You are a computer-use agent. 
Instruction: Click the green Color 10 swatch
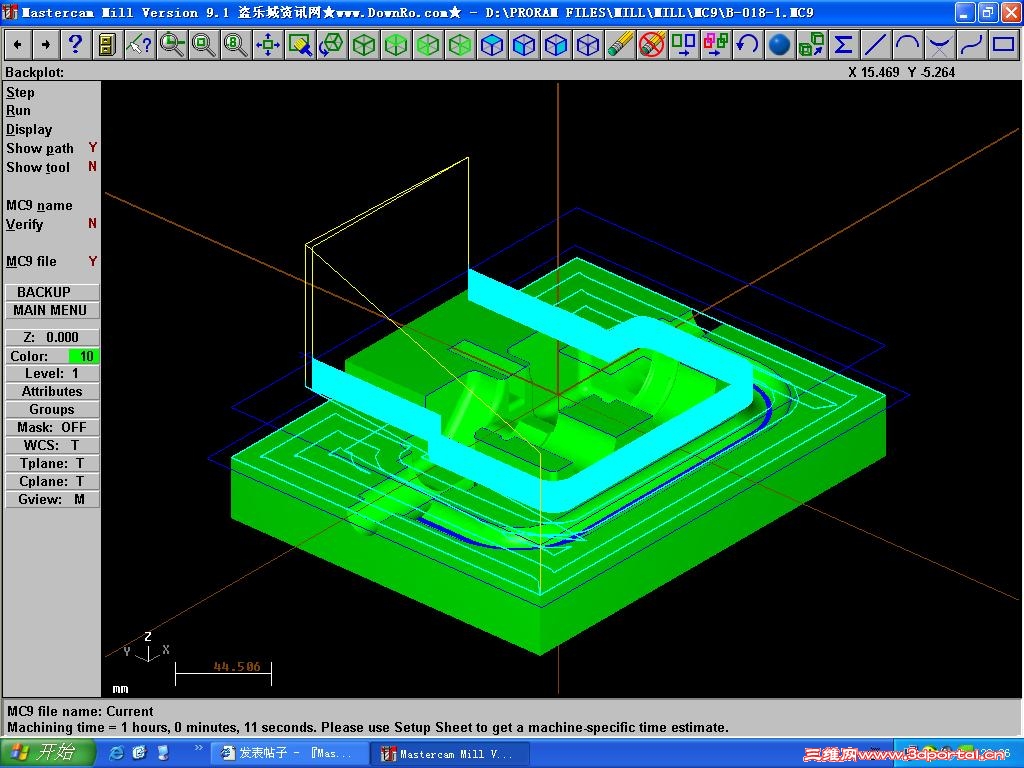coord(84,356)
